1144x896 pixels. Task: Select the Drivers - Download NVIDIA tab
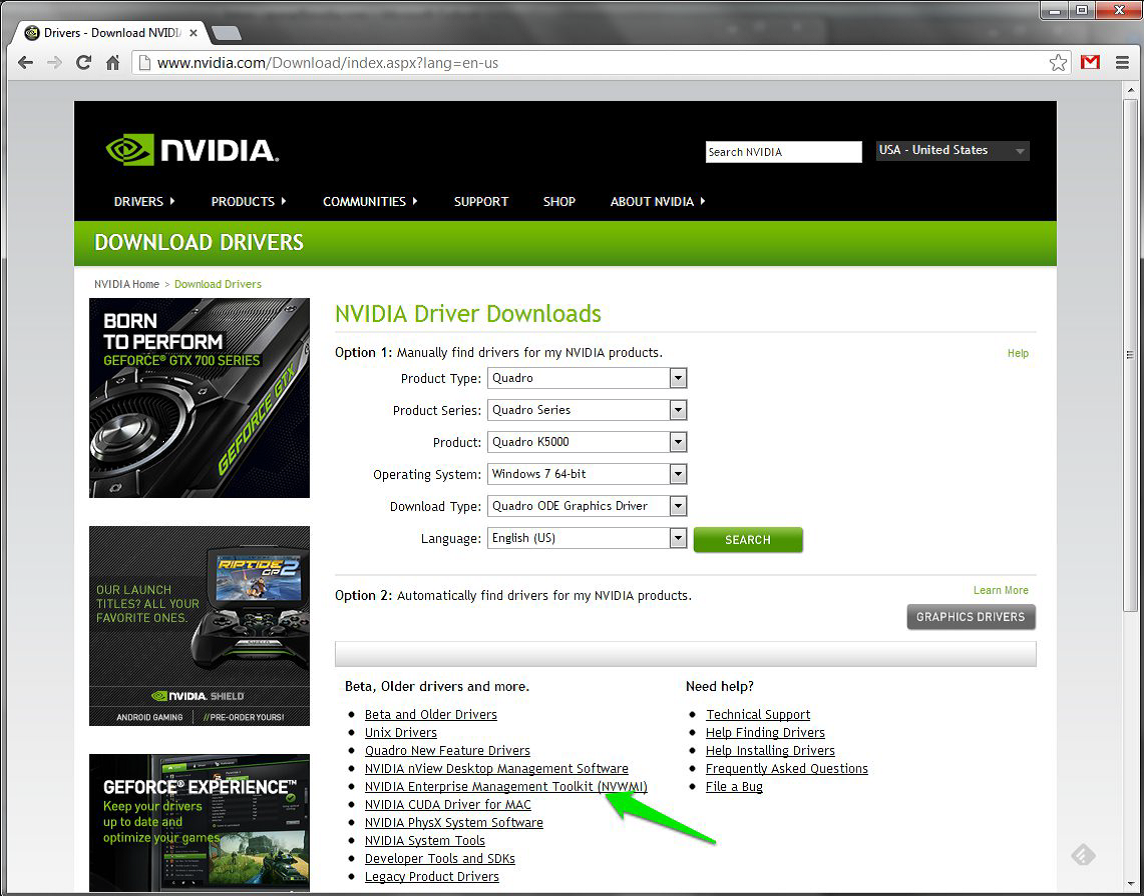(x=113, y=33)
